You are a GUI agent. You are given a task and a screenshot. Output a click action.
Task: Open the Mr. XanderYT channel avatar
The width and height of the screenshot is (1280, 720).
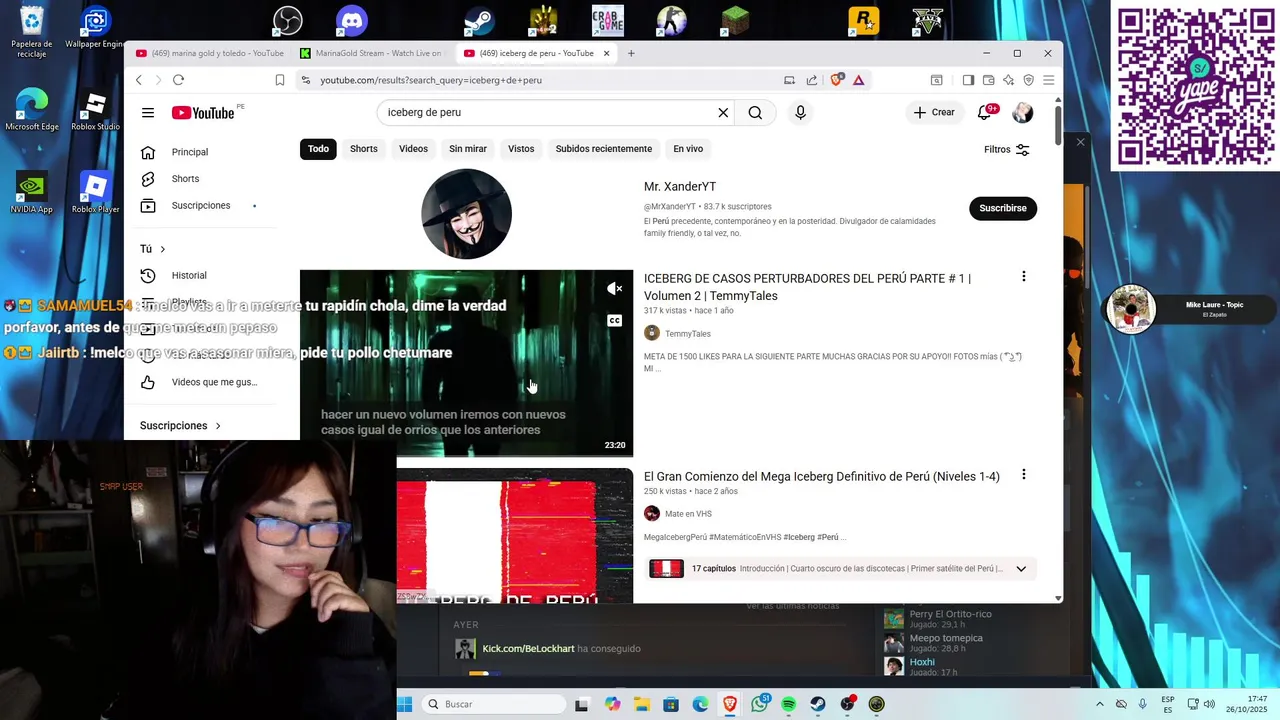(x=466, y=214)
